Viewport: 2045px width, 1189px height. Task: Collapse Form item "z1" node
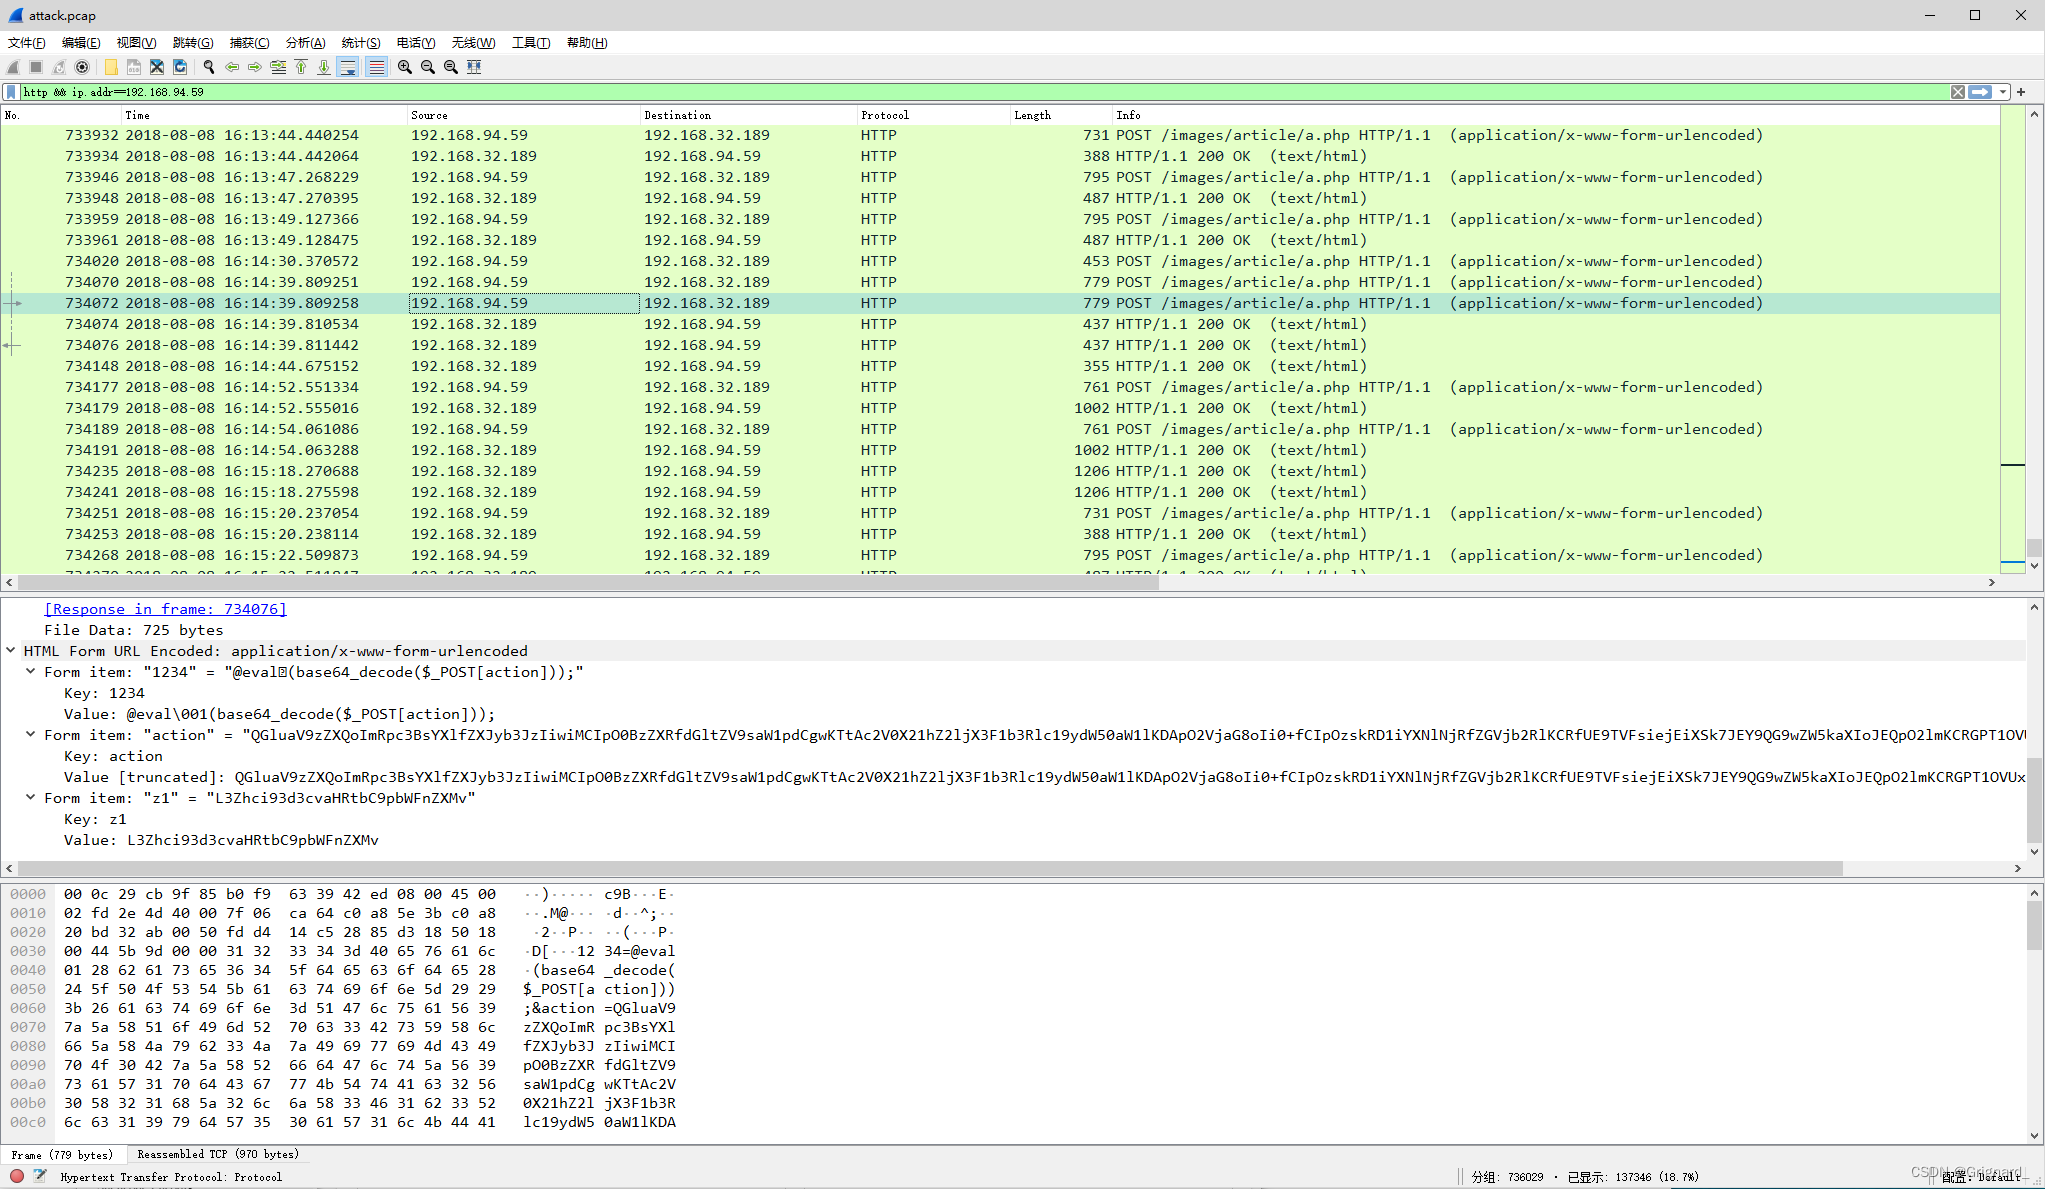click(31, 798)
